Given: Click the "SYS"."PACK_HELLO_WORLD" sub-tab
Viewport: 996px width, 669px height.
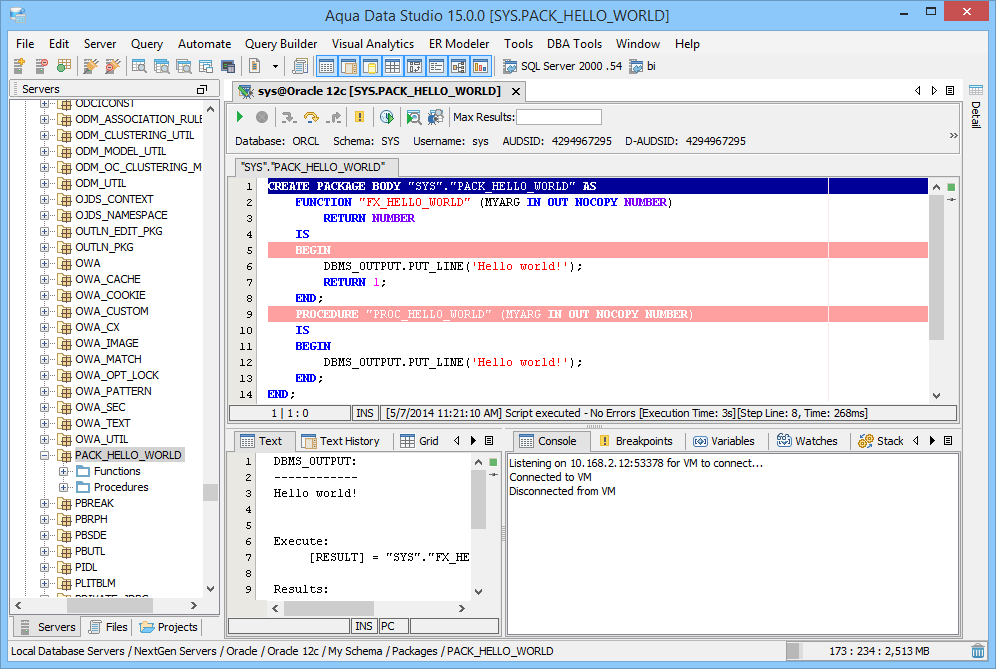Looking at the screenshot, I should (x=314, y=167).
